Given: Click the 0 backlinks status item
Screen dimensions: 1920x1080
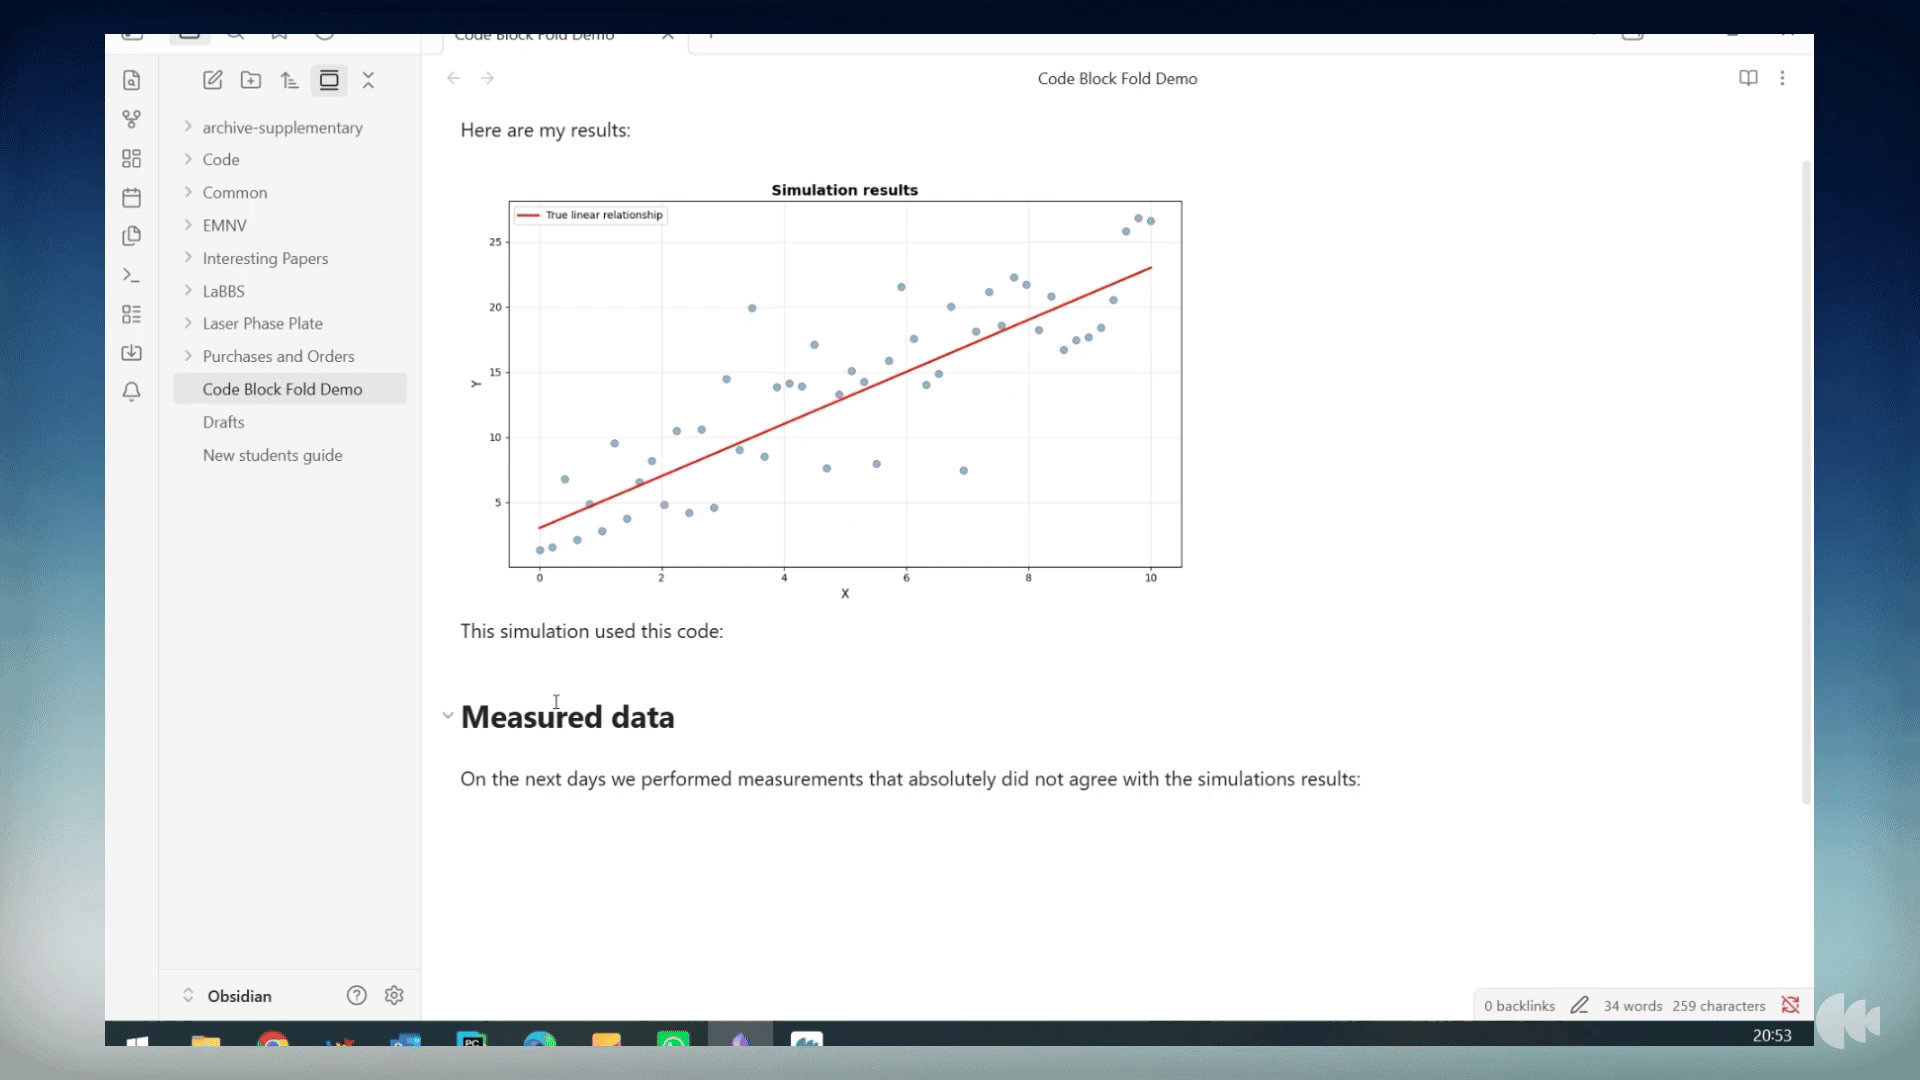Looking at the screenshot, I should point(1519,1006).
